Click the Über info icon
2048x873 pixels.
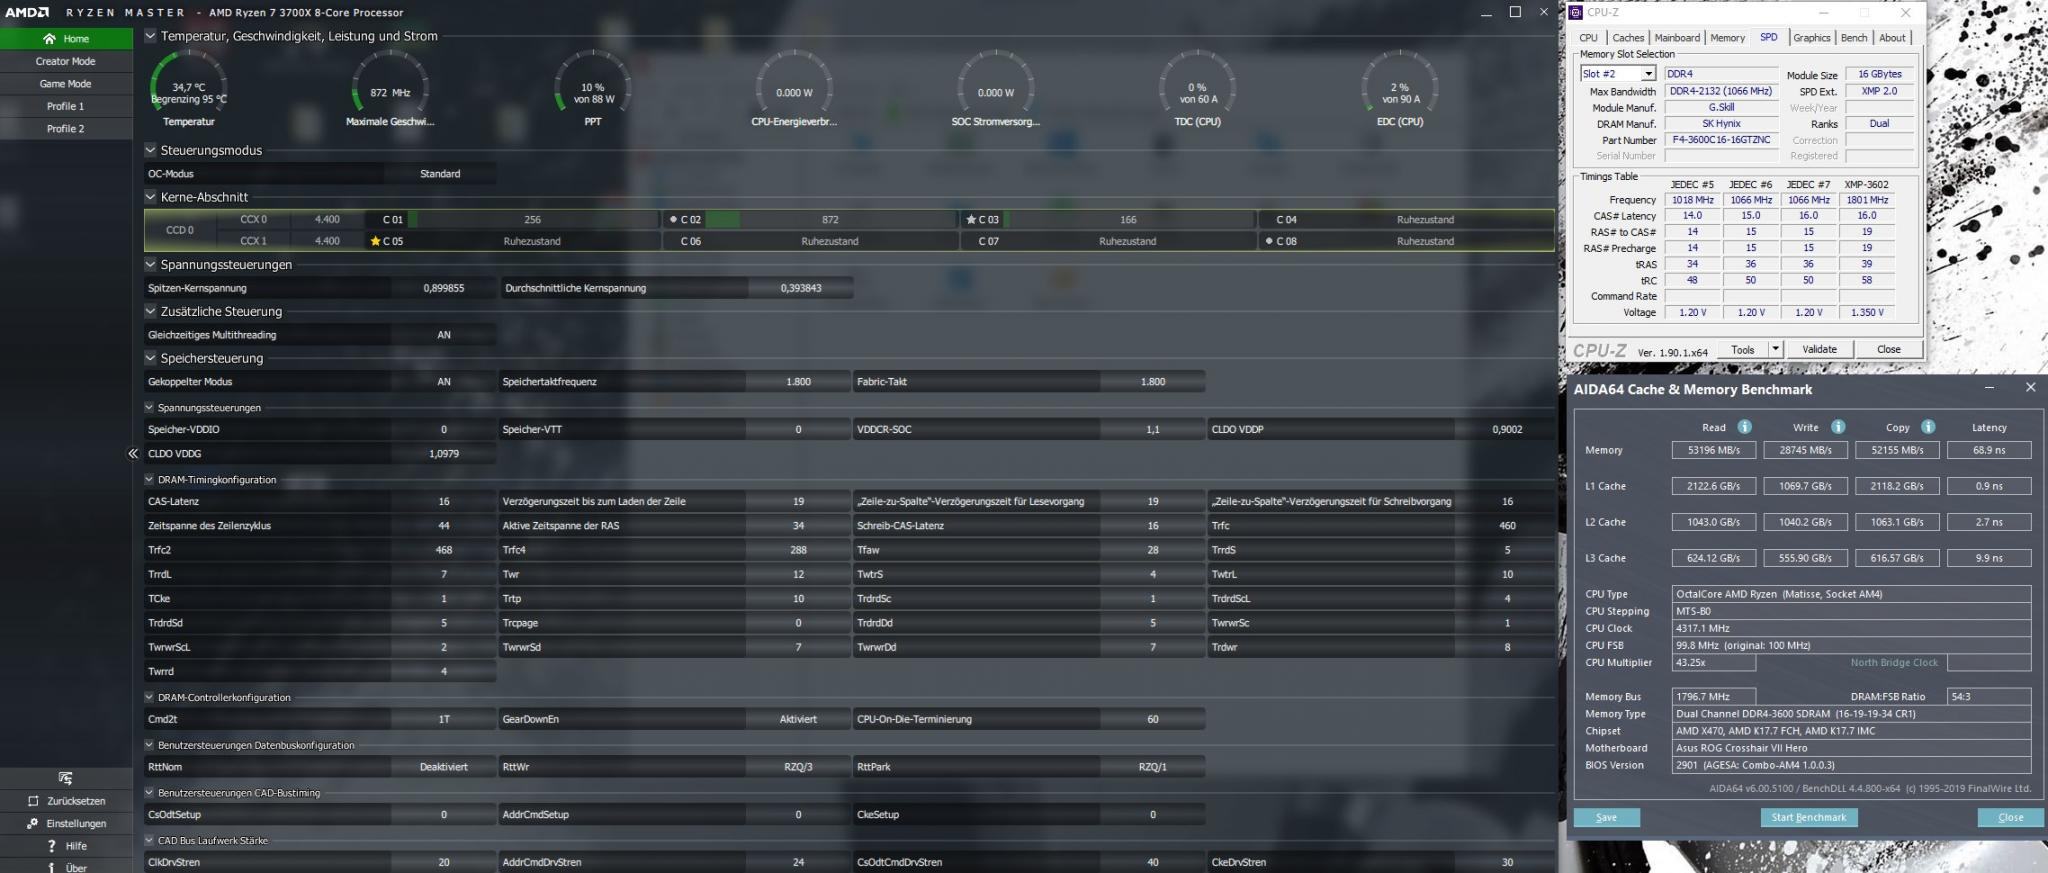[52, 867]
